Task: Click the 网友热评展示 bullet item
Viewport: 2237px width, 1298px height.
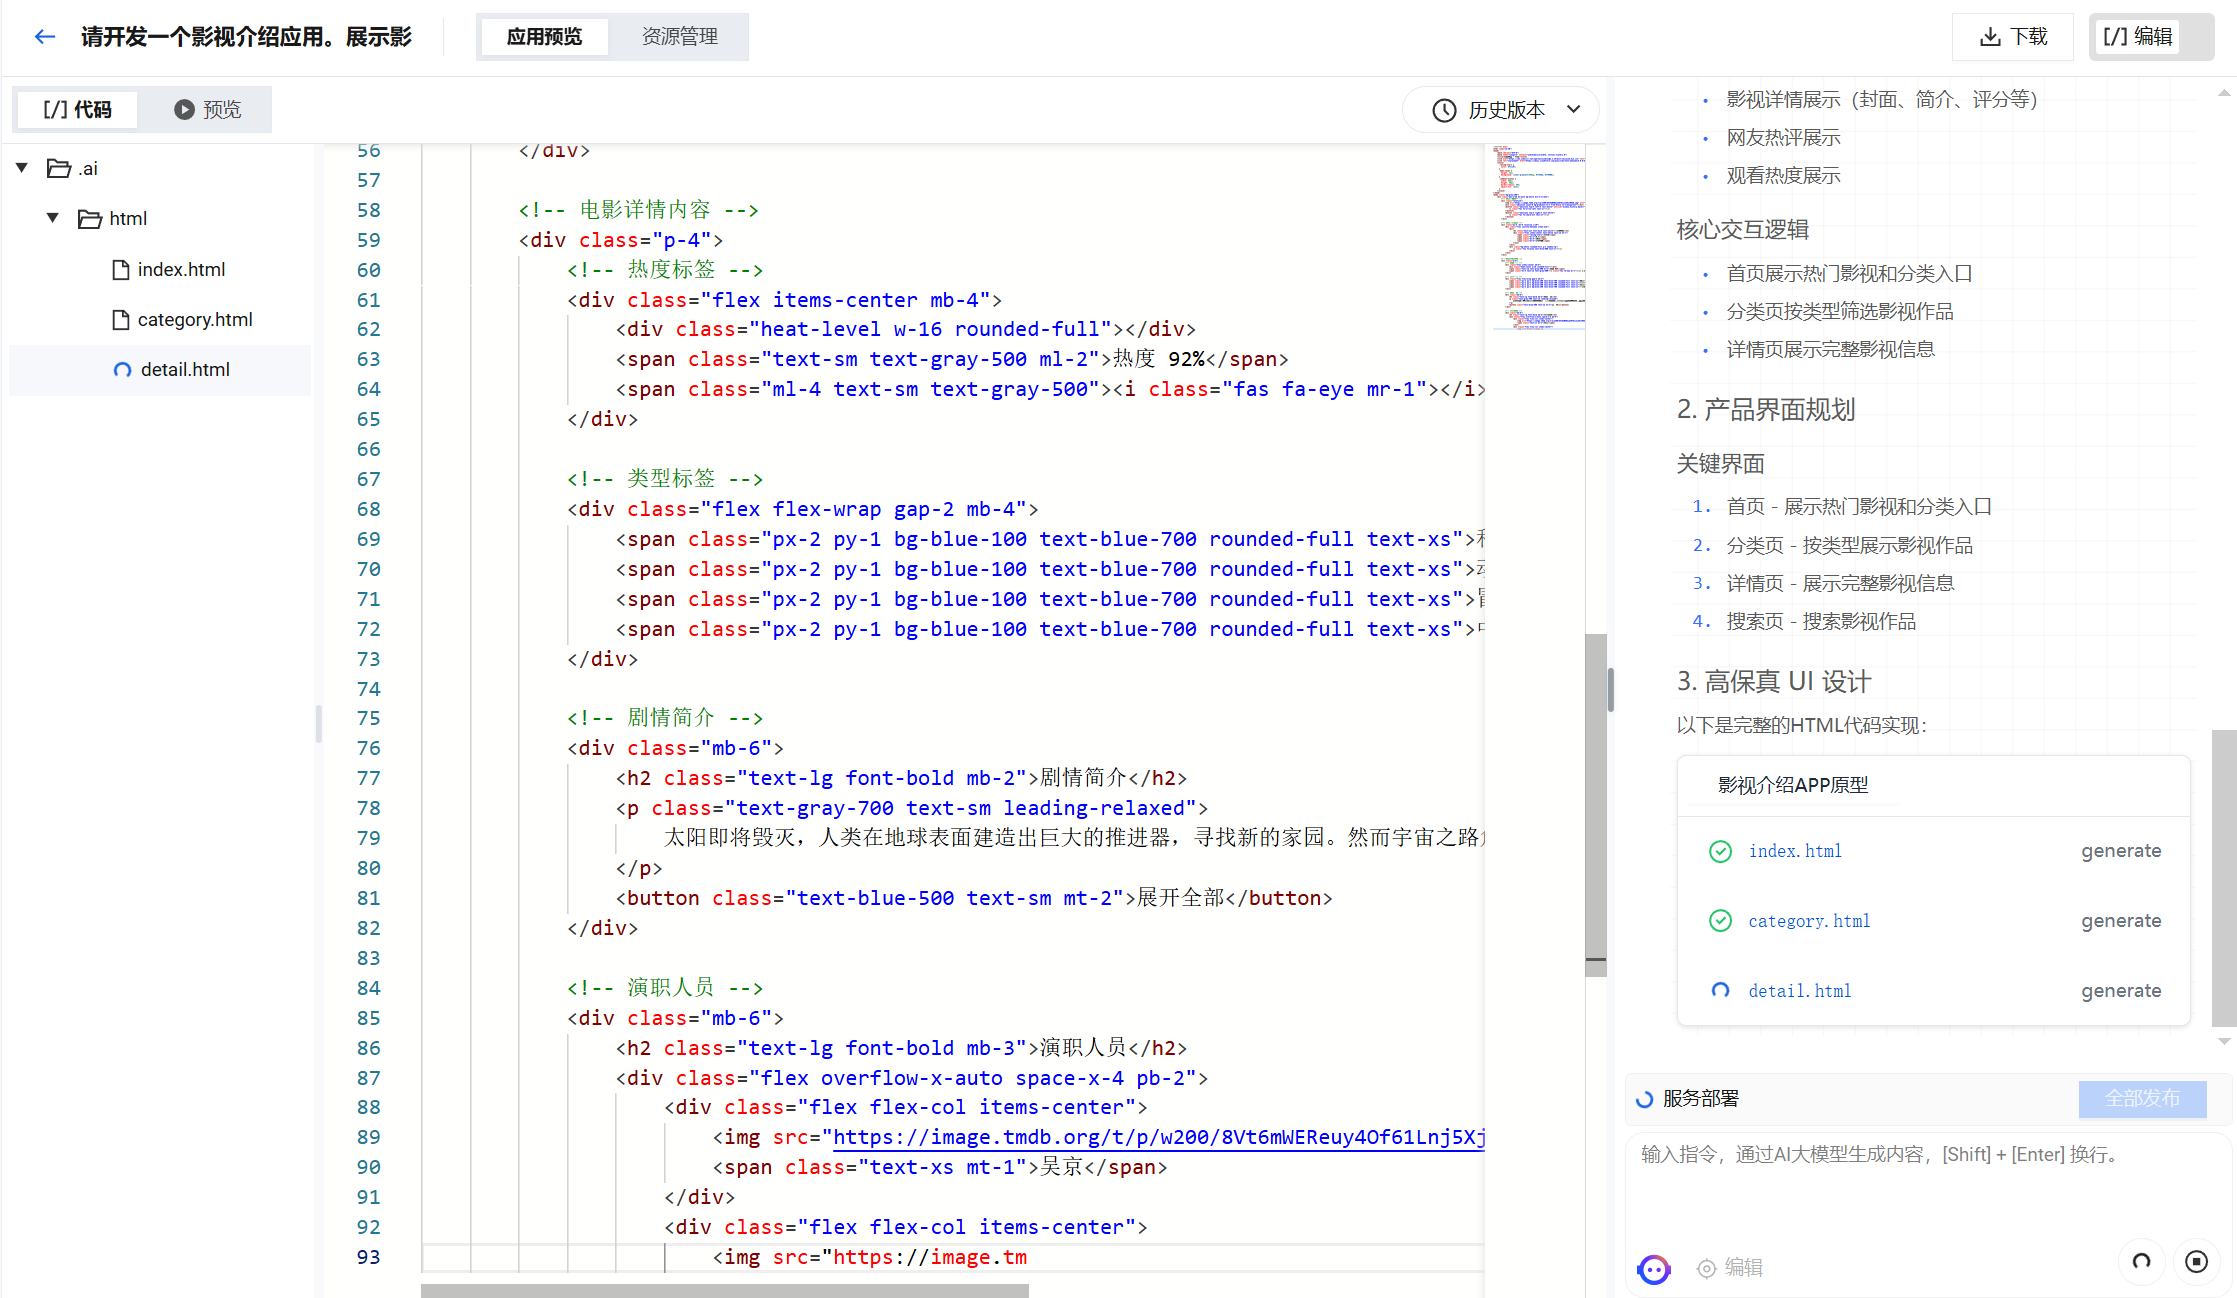Action: click(1783, 138)
